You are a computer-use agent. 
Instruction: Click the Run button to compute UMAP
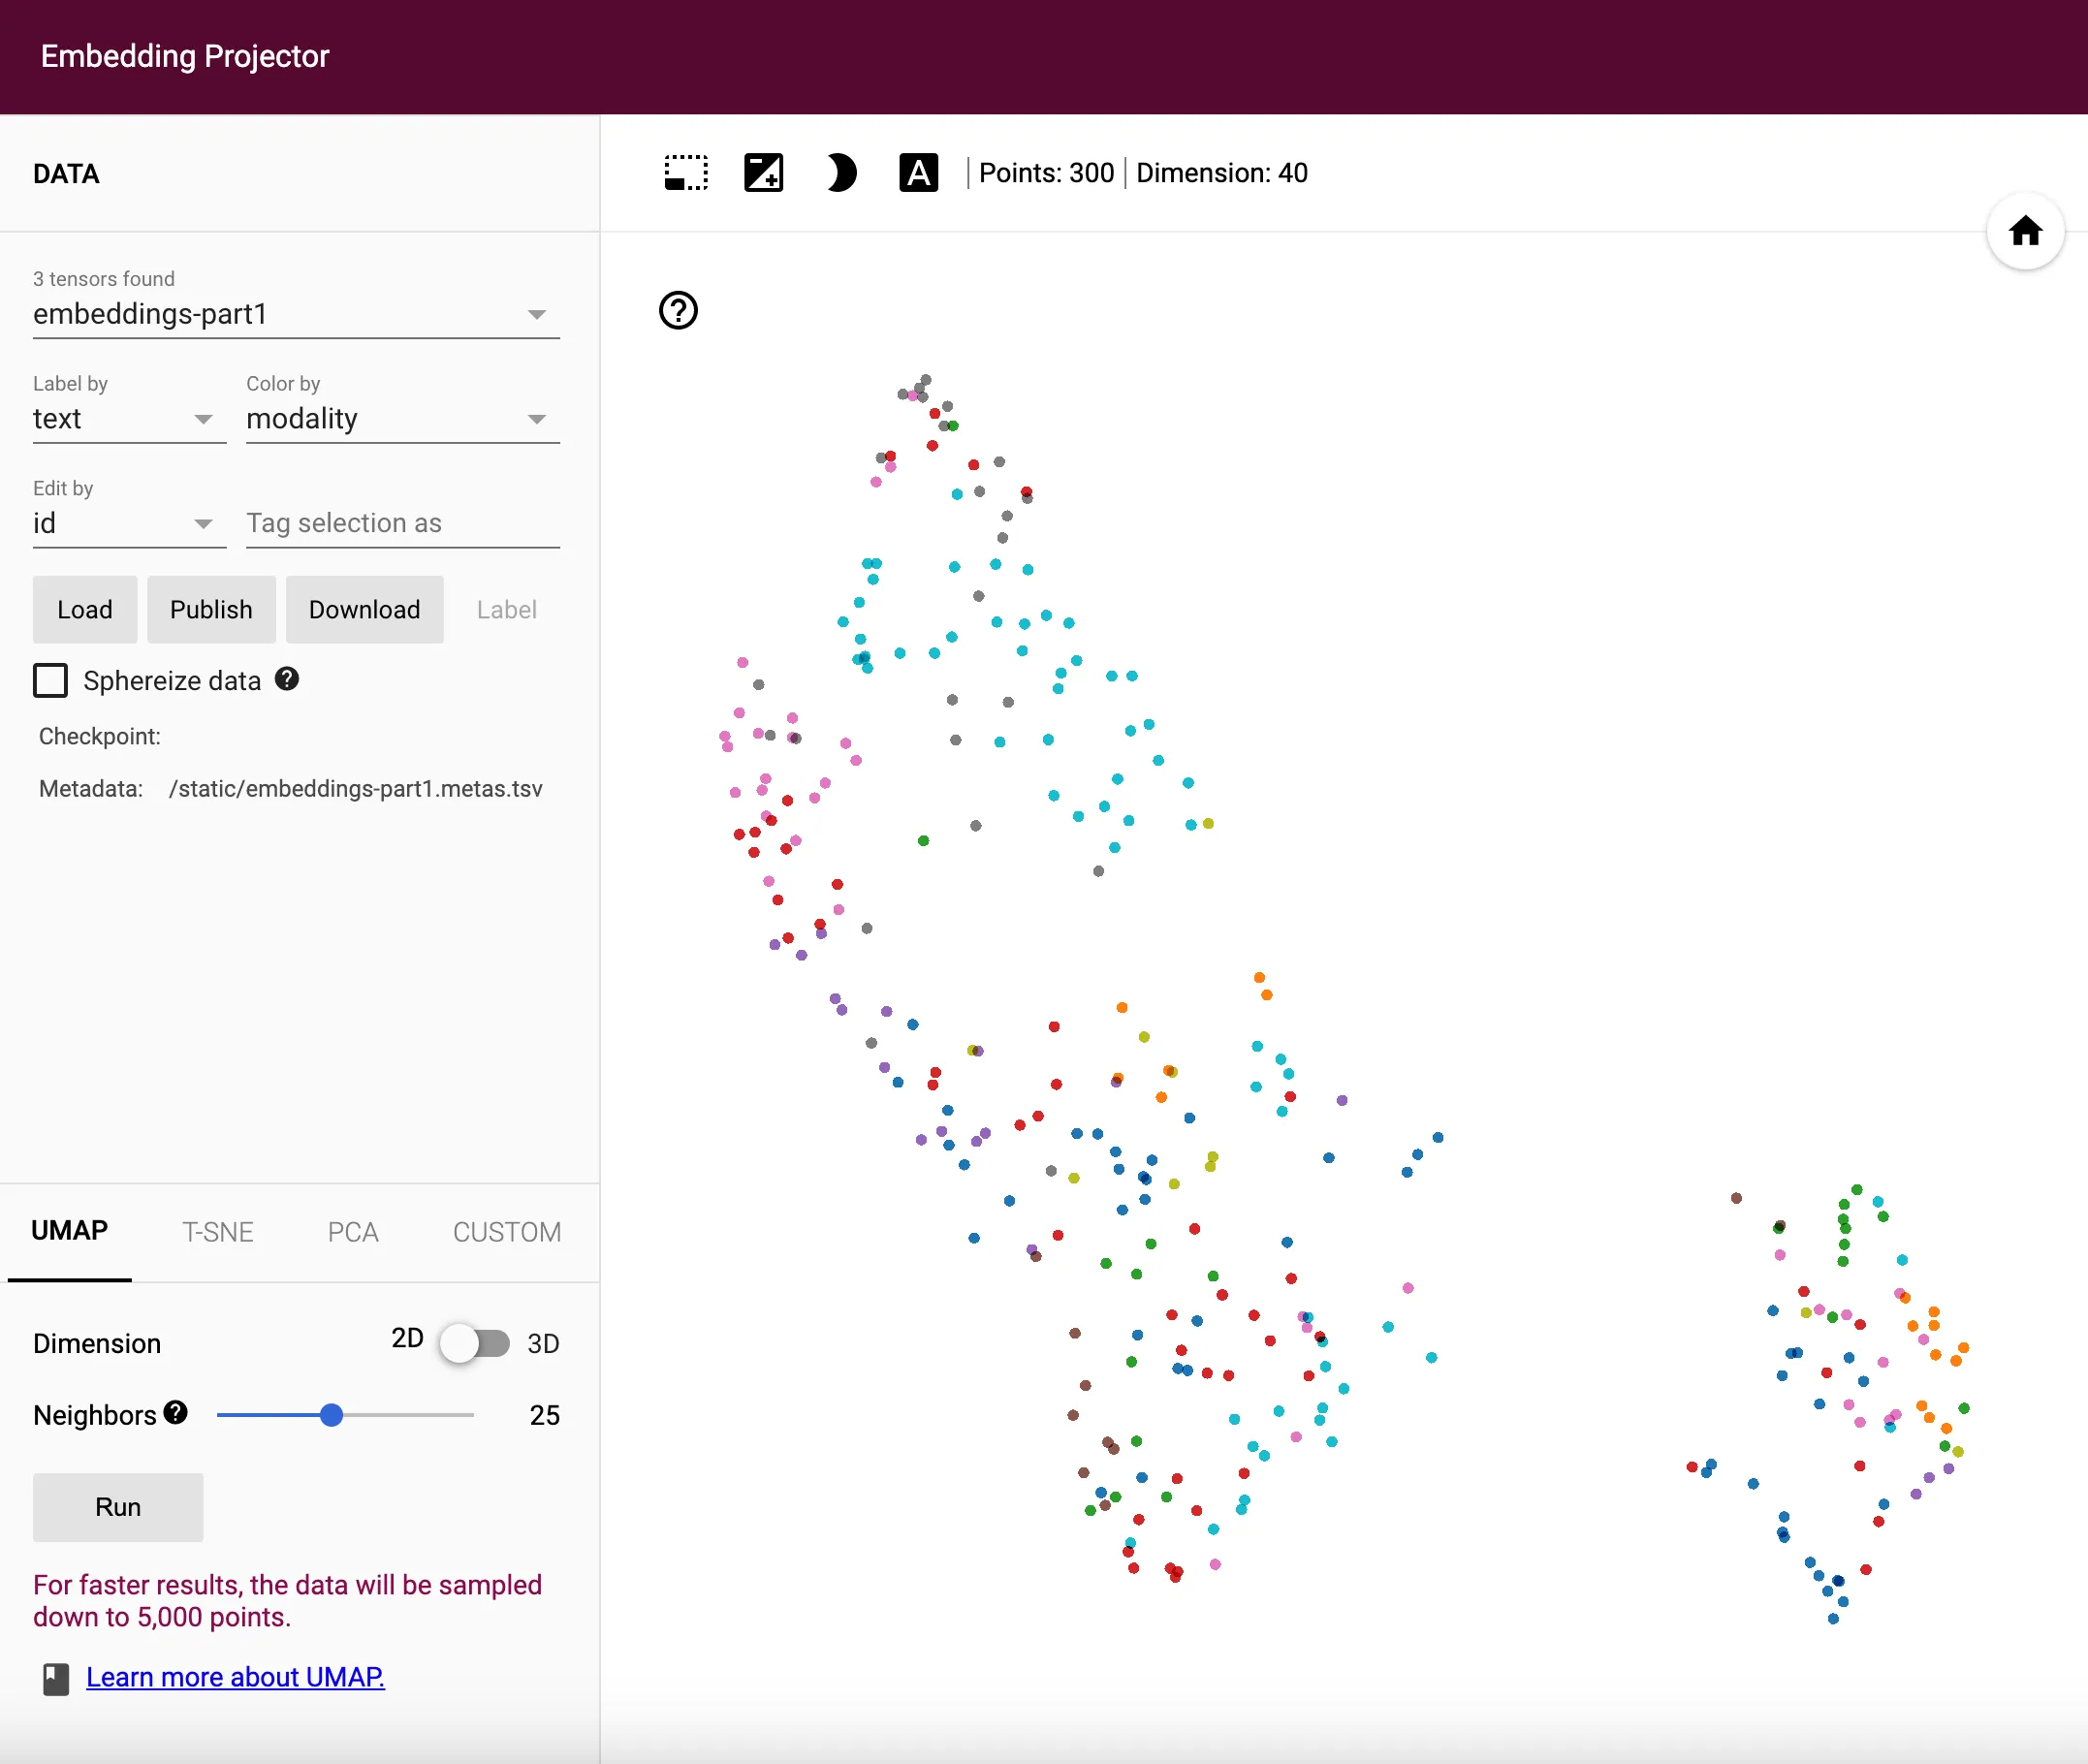click(117, 1507)
